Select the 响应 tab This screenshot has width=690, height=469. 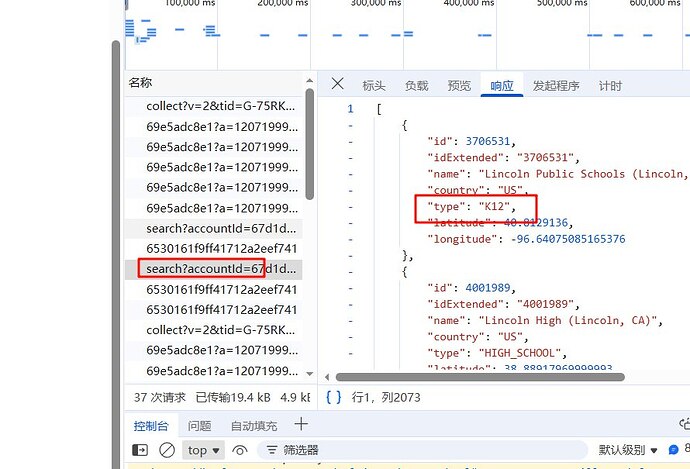(502, 86)
